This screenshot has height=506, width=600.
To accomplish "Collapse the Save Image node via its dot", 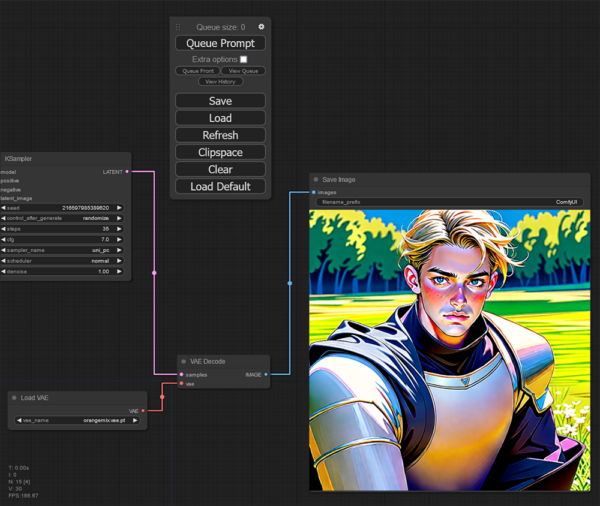I will click(x=316, y=179).
